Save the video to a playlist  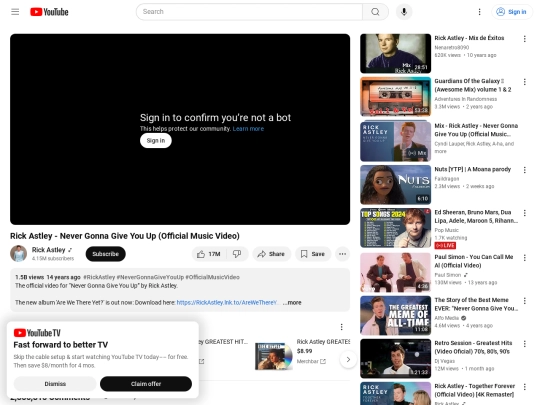tap(313, 254)
